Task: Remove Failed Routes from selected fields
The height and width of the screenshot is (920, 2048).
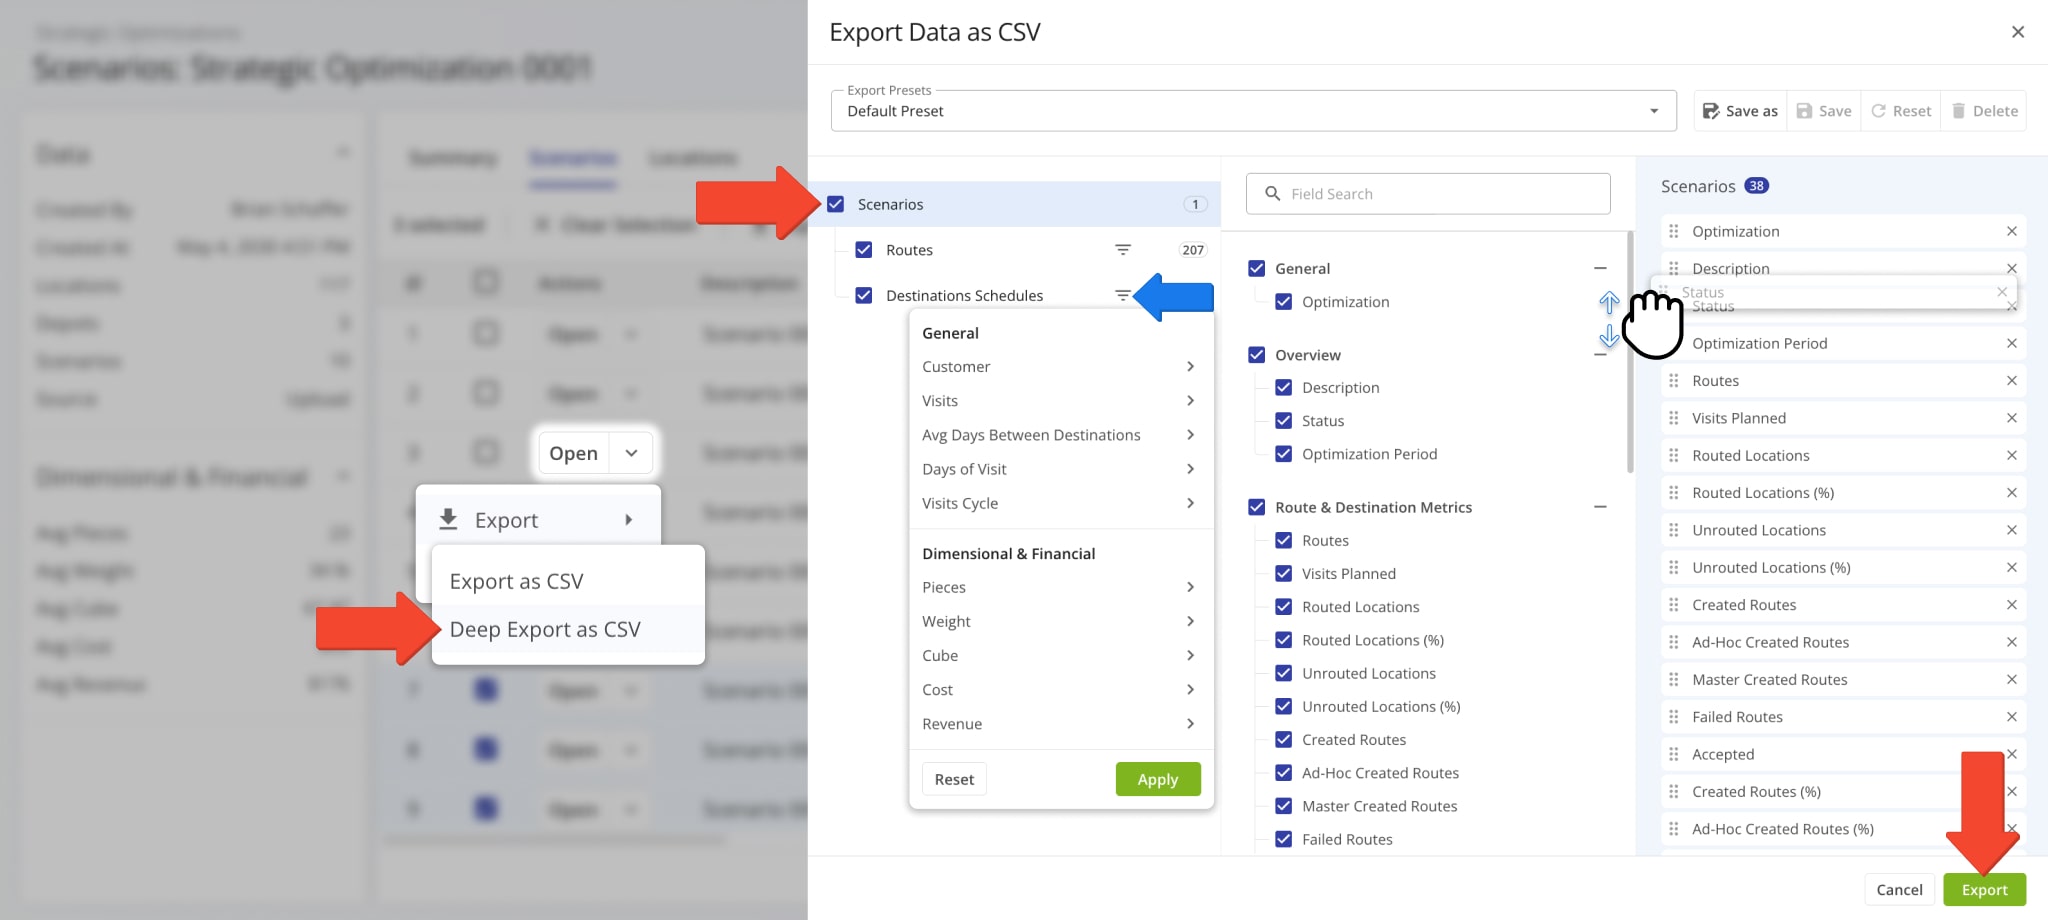Action: point(2011,717)
